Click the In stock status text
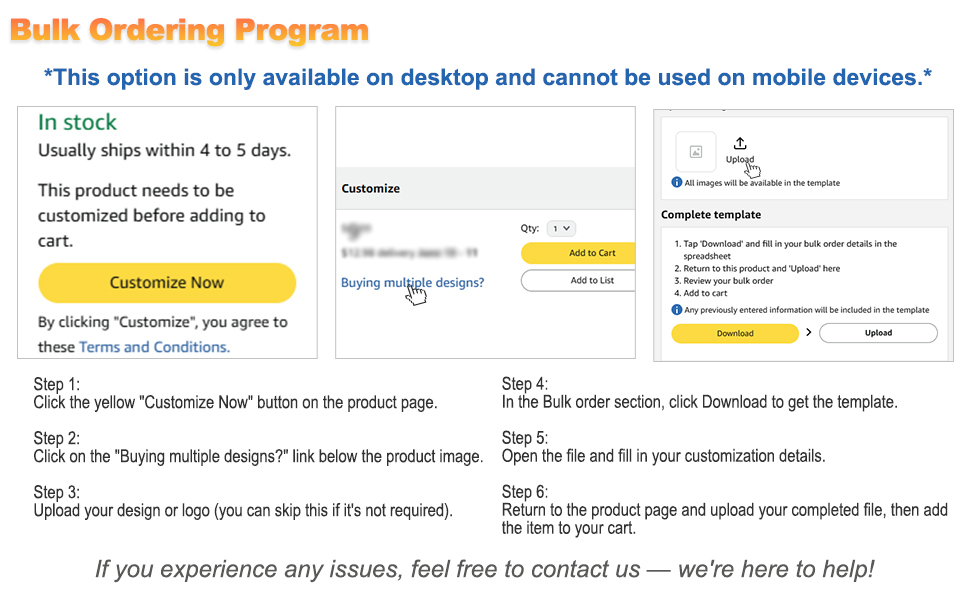 point(77,122)
